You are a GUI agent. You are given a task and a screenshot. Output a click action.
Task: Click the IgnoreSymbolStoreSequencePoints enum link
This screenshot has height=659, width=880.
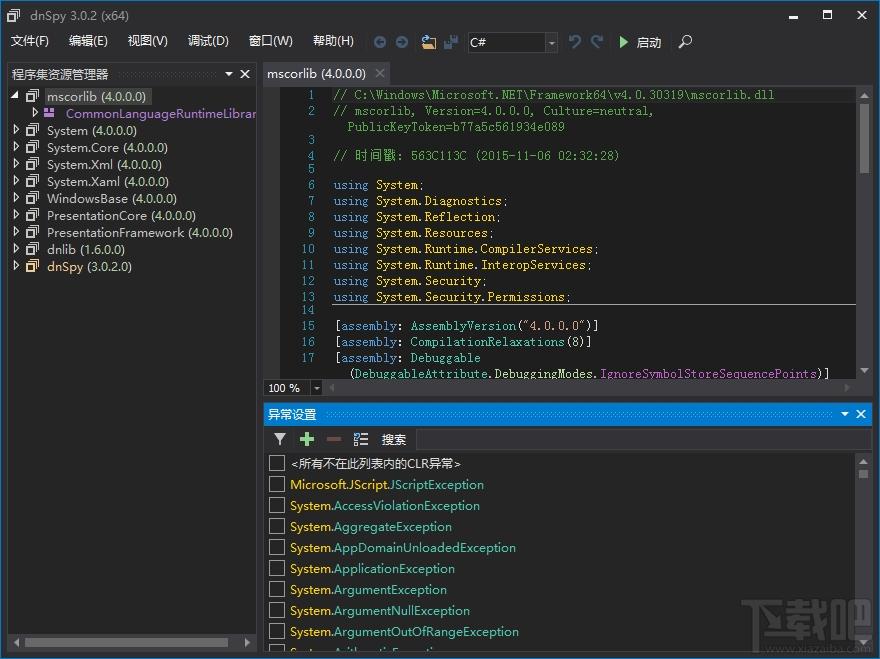[x=708, y=373]
